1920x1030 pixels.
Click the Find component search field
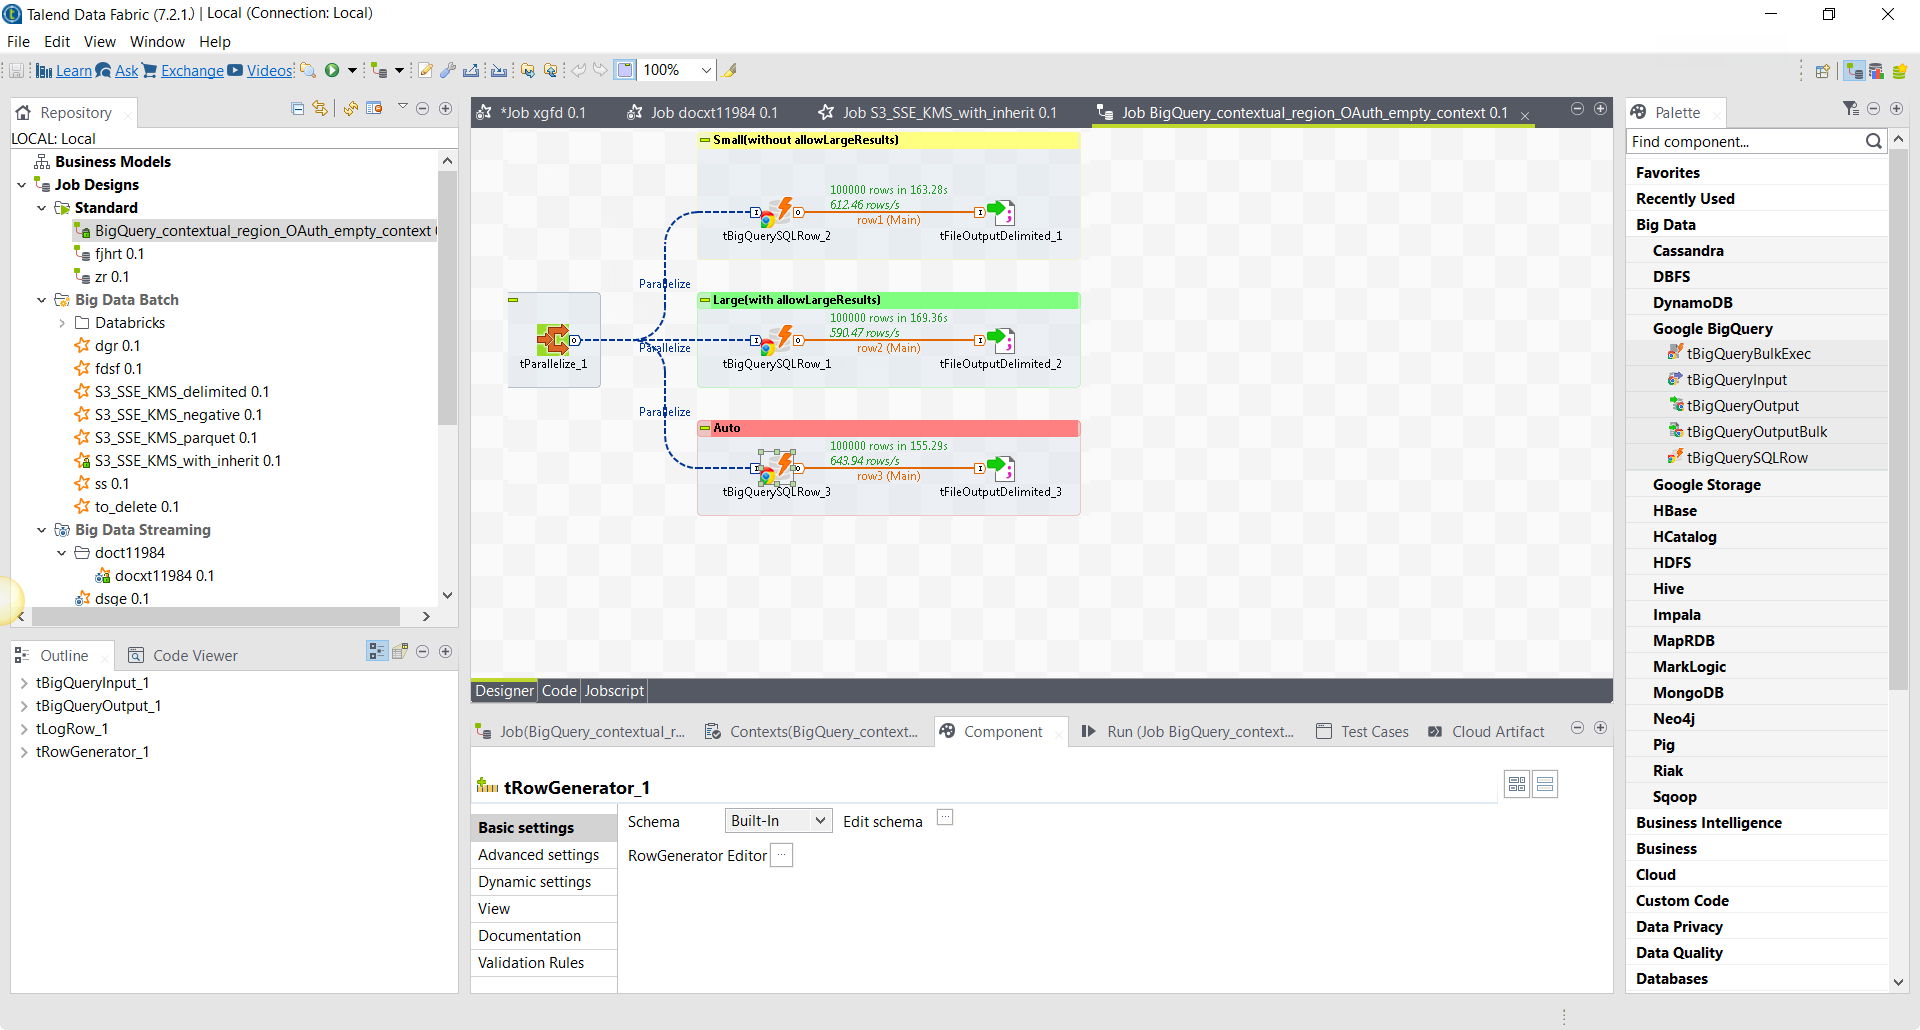[1745, 142]
